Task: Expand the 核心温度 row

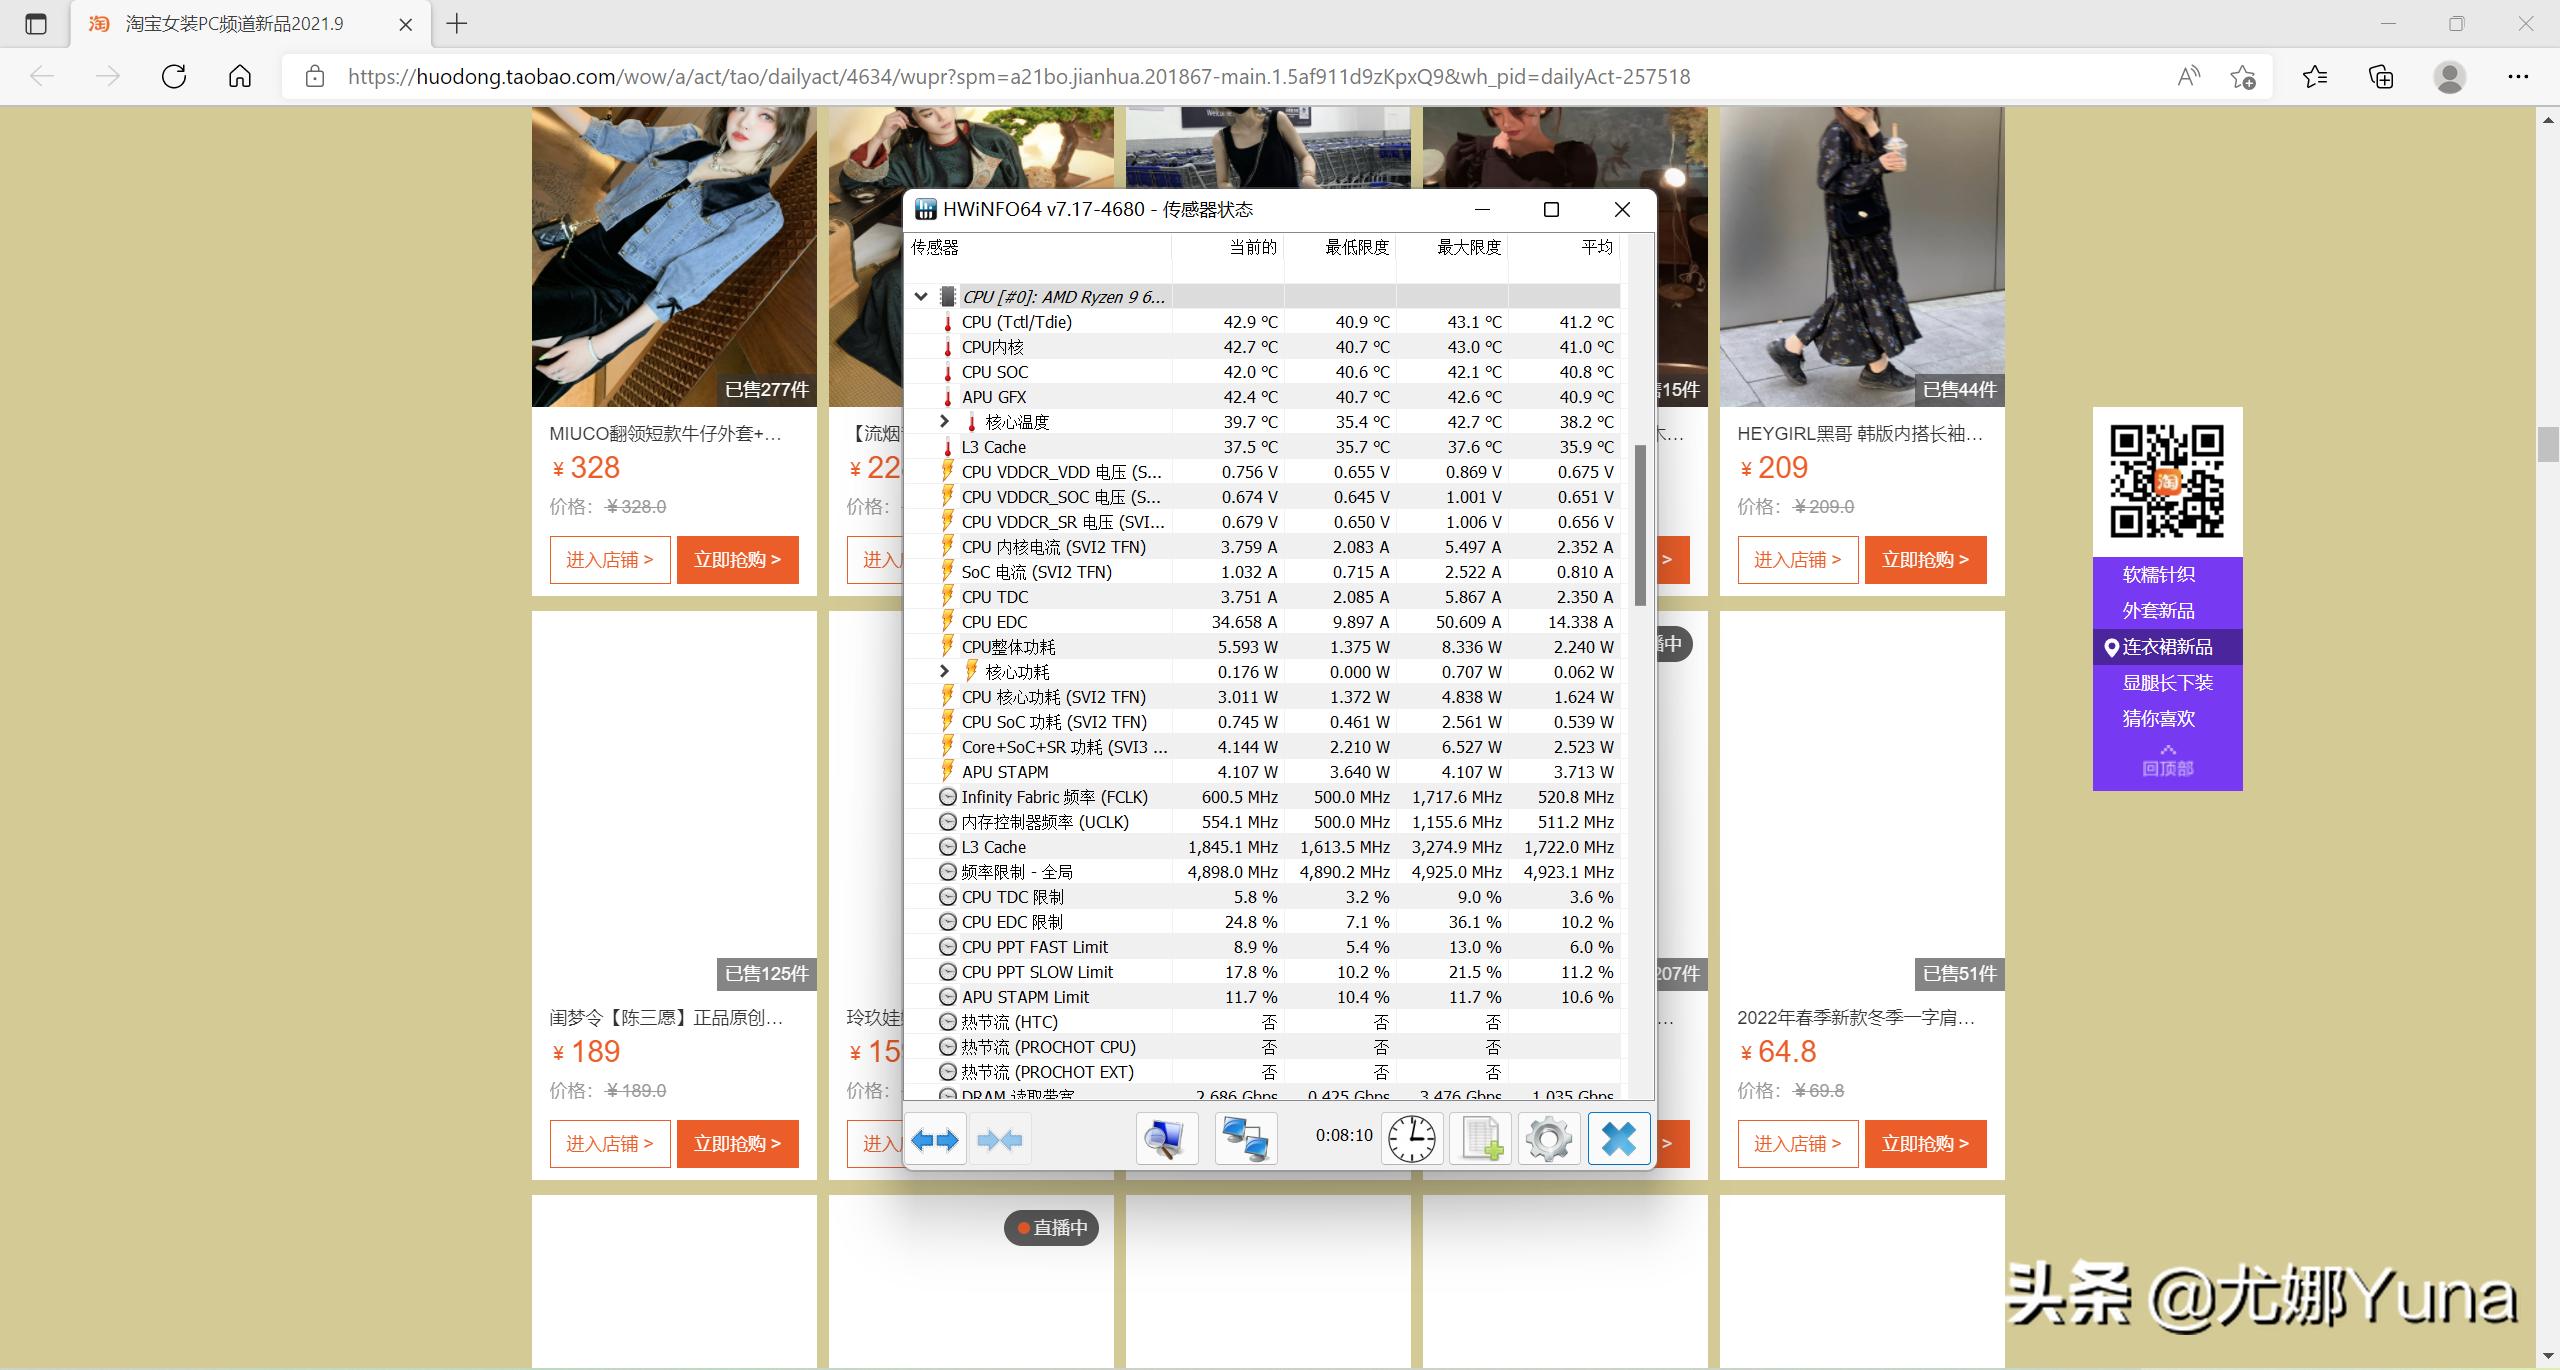Action: (944, 422)
